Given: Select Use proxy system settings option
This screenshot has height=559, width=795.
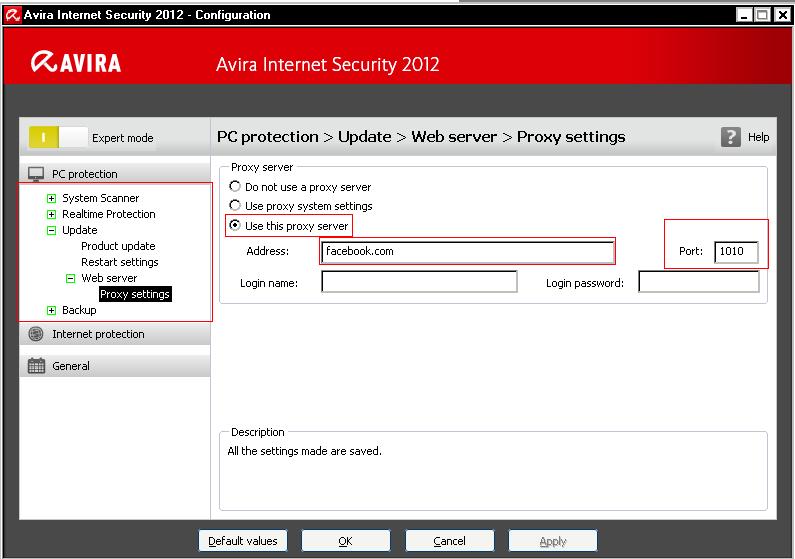Looking at the screenshot, I should point(235,205).
